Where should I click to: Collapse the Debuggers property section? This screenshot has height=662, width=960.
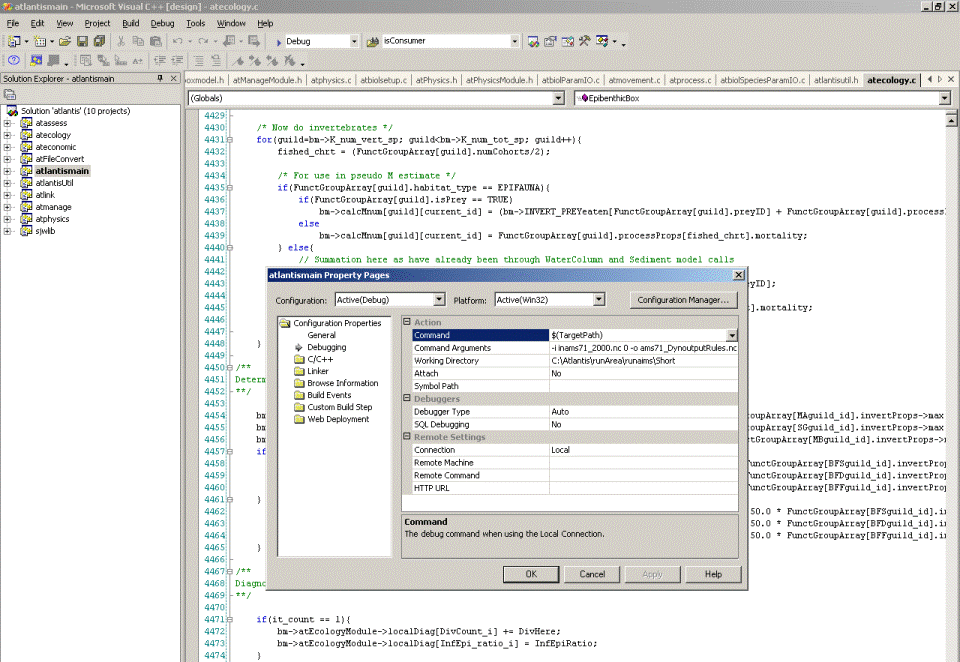coord(407,399)
